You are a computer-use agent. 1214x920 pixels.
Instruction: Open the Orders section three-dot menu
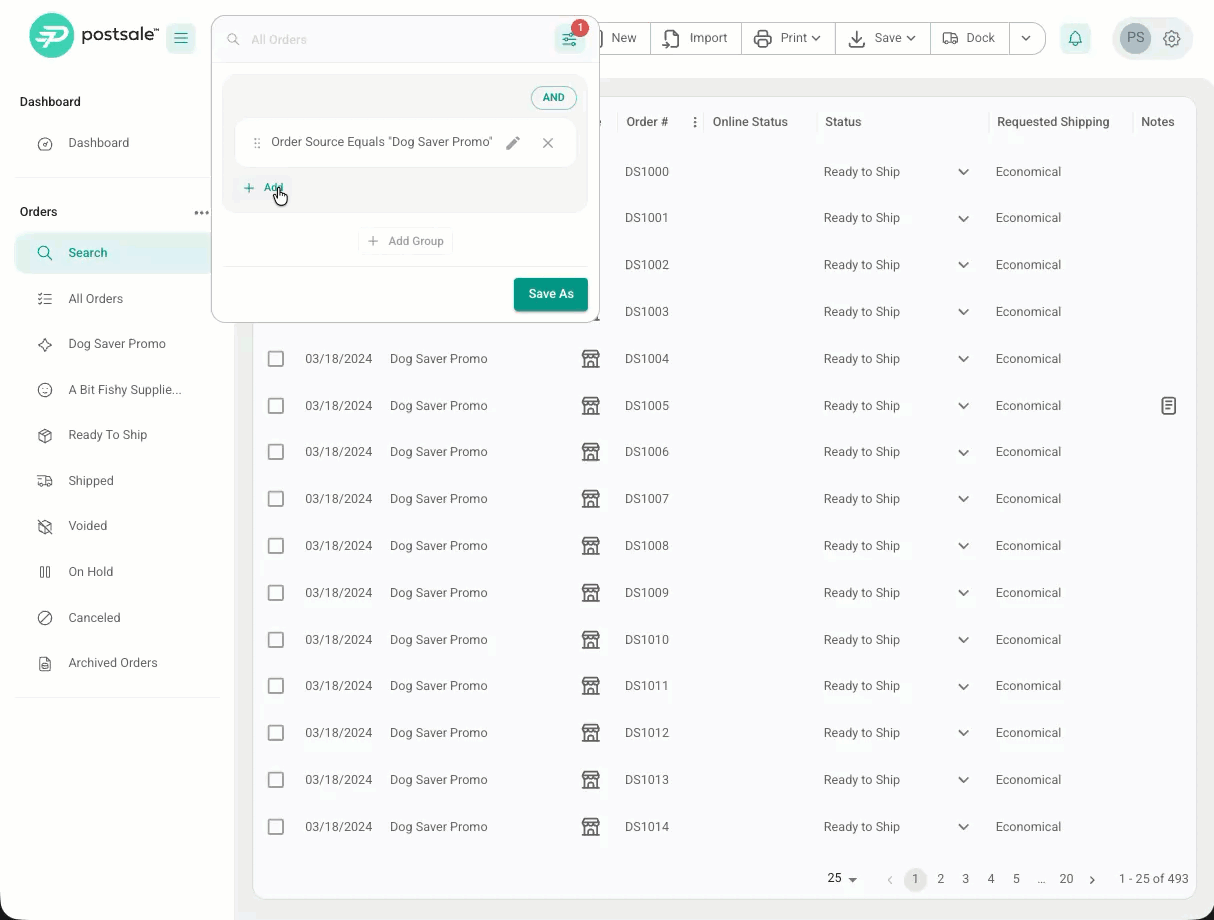click(x=202, y=212)
